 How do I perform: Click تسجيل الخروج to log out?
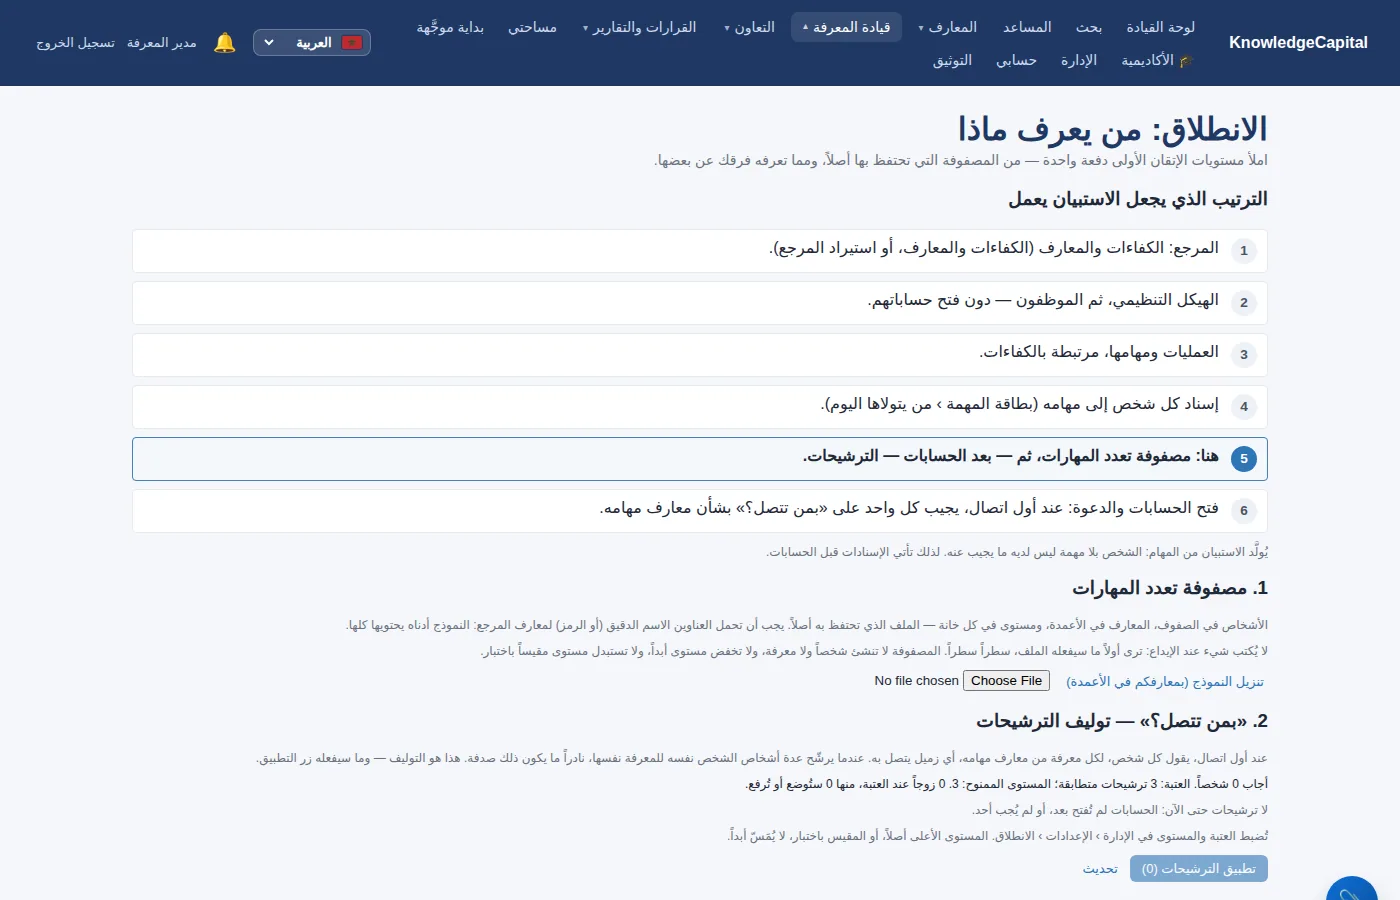point(76,43)
